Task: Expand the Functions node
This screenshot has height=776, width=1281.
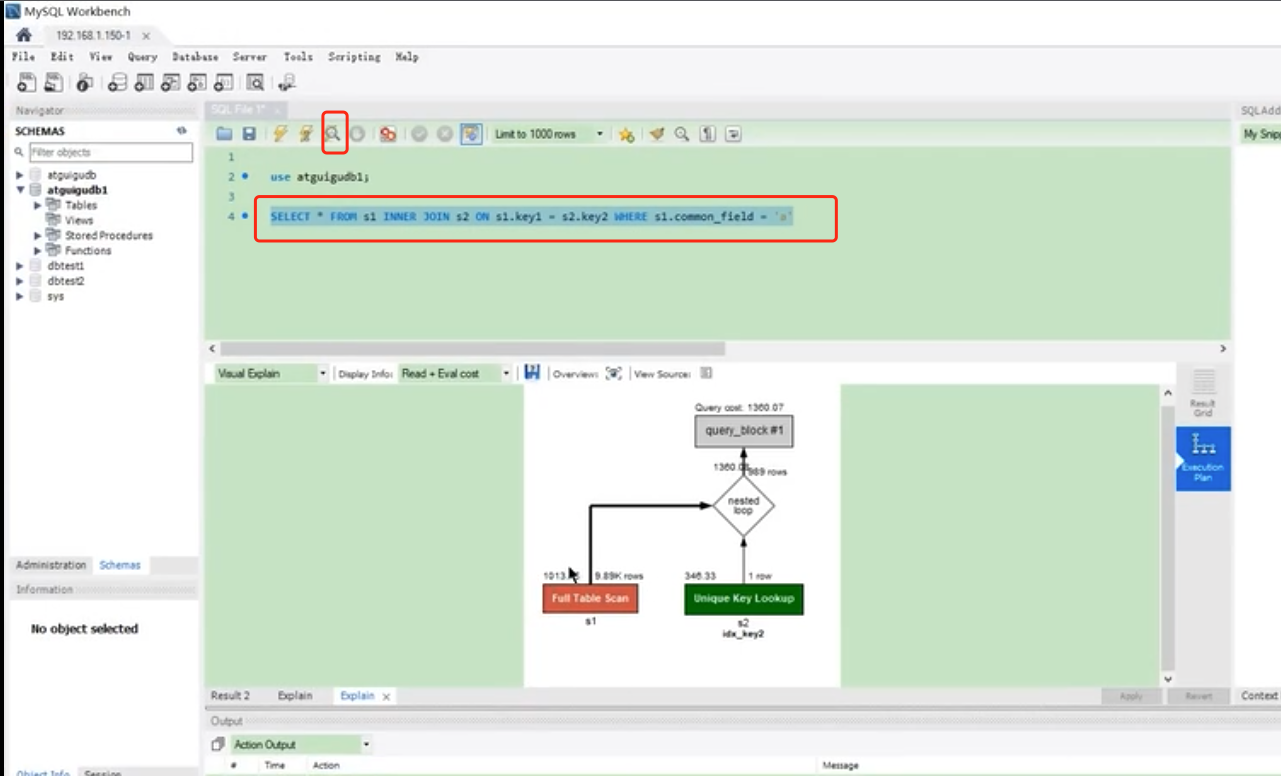Action: tap(38, 250)
